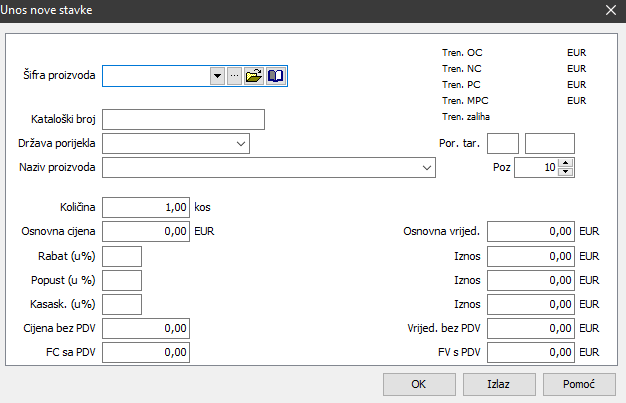
Task: Click the book lookup icon
Action: 276,76
